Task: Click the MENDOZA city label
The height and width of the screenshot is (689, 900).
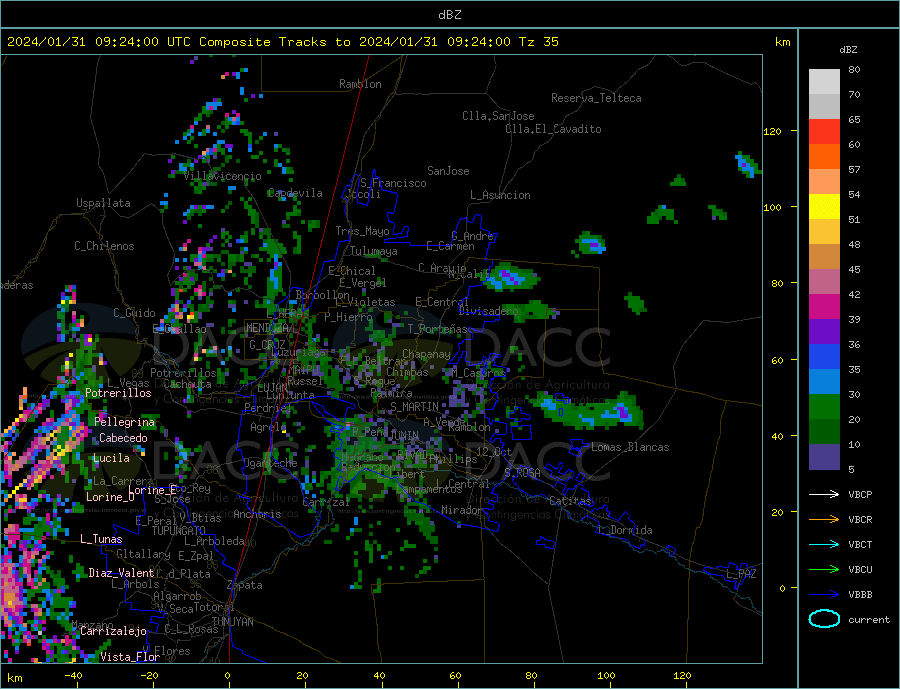Action: pos(267,328)
